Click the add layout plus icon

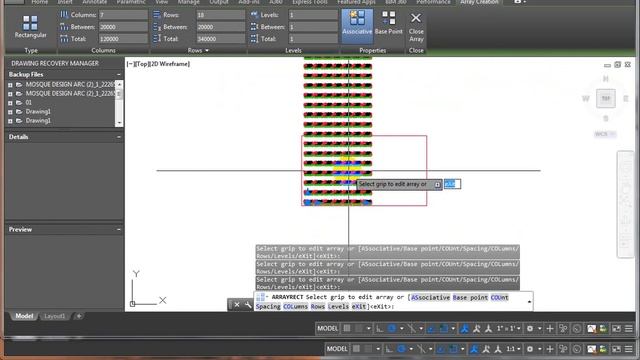point(79,316)
